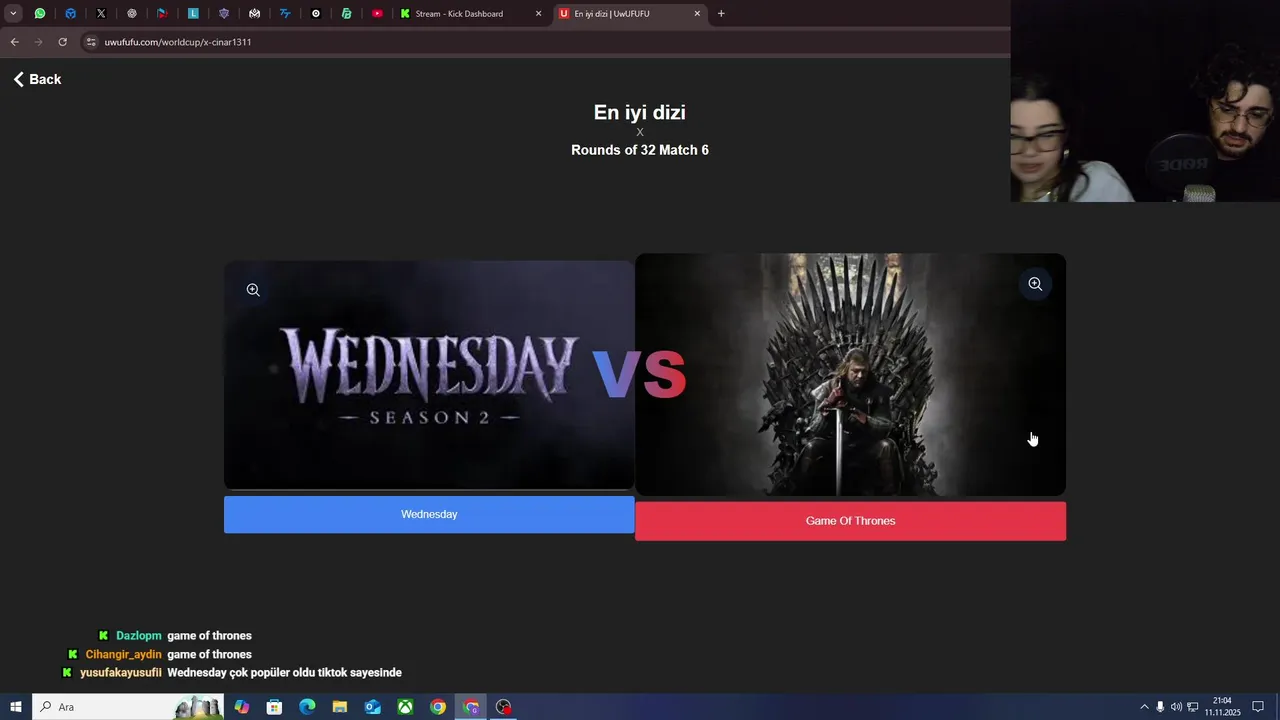
Task: Open Microsoft Edge from taskbar
Action: (x=307, y=707)
